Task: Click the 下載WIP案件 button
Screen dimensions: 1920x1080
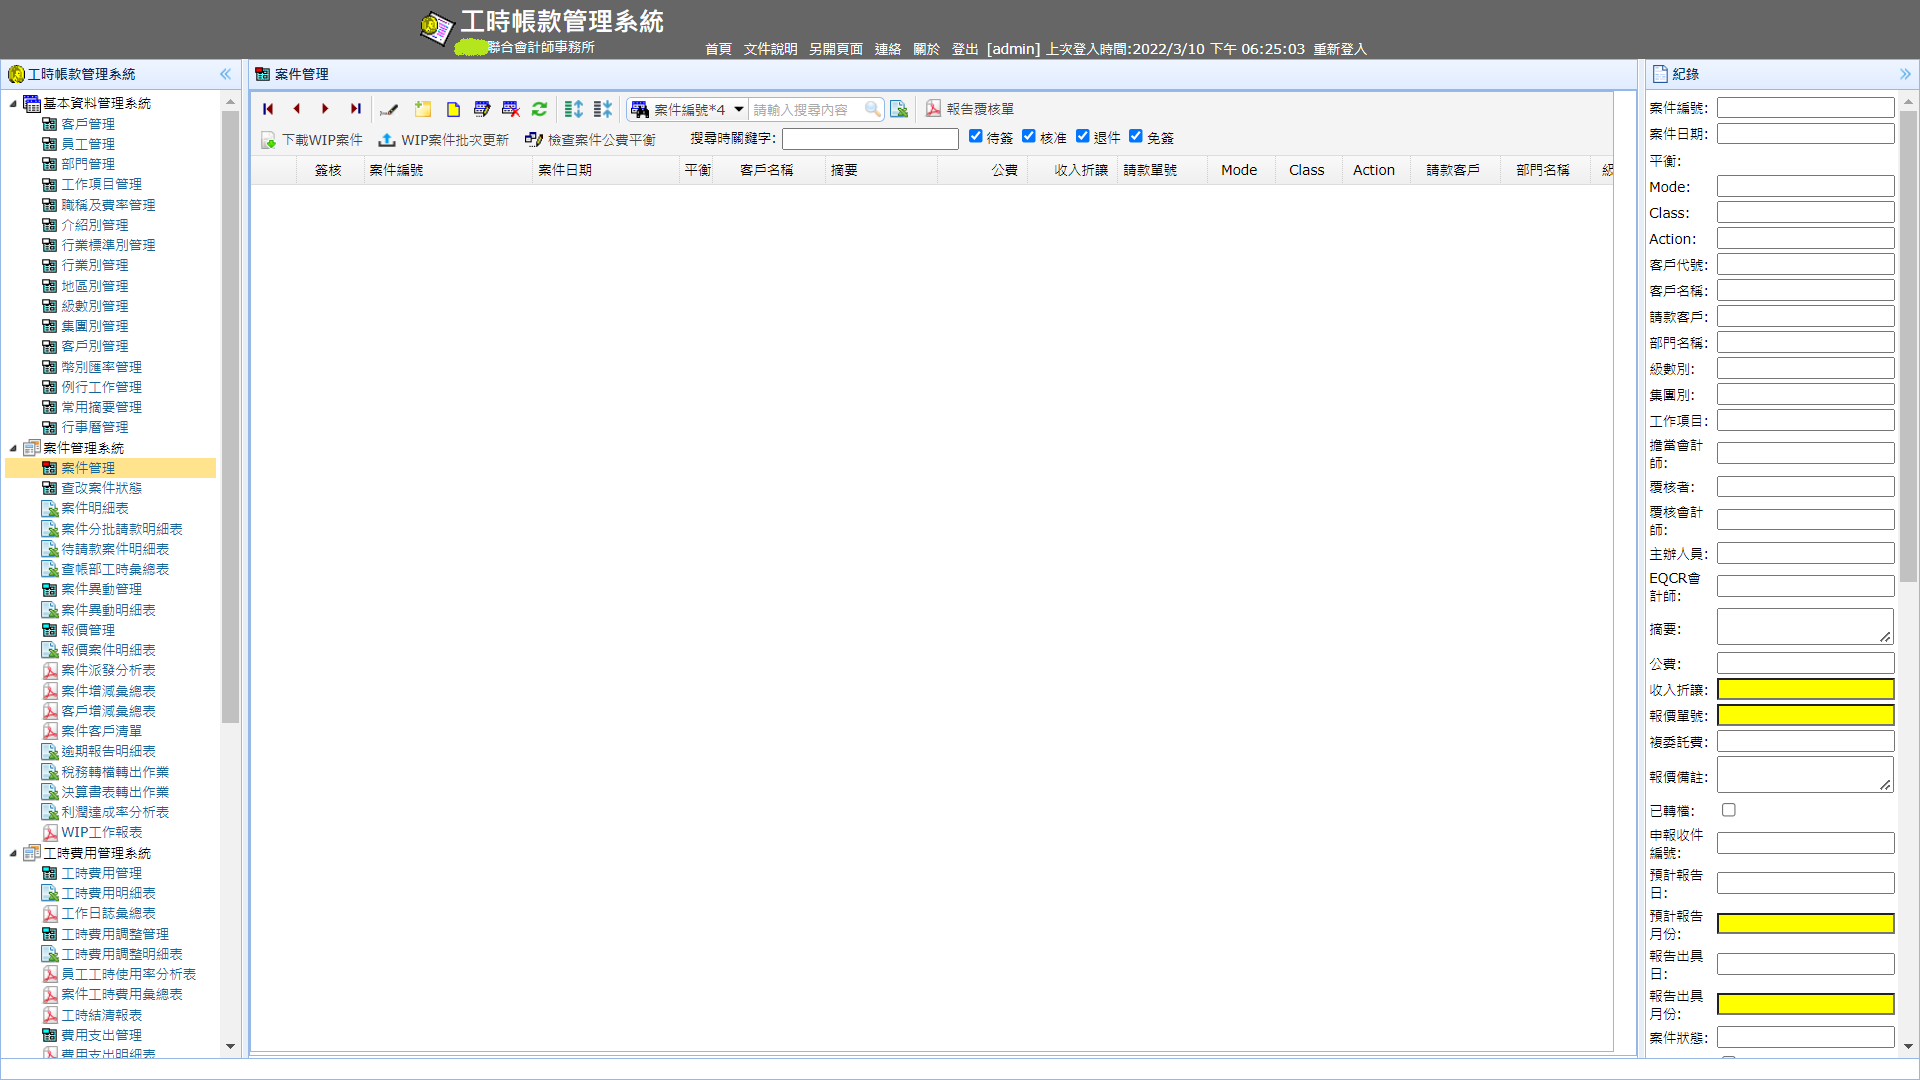Action: pyautogui.click(x=312, y=140)
